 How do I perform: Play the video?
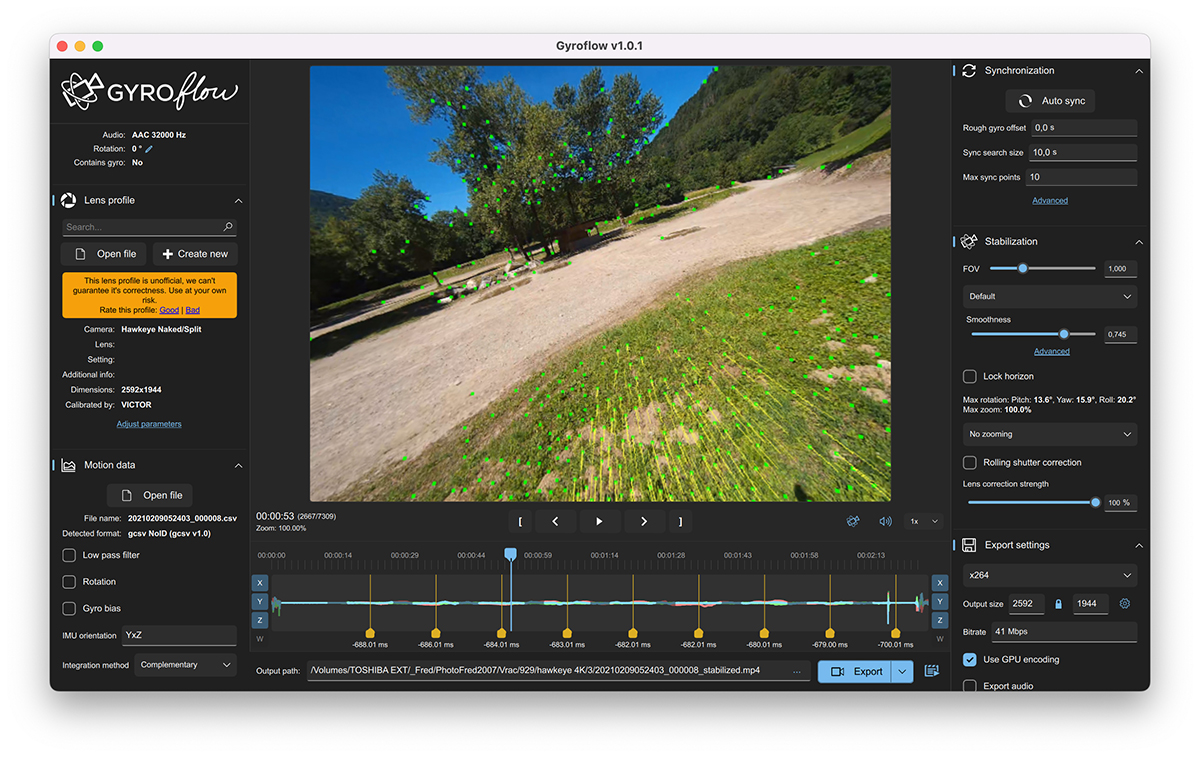point(600,521)
